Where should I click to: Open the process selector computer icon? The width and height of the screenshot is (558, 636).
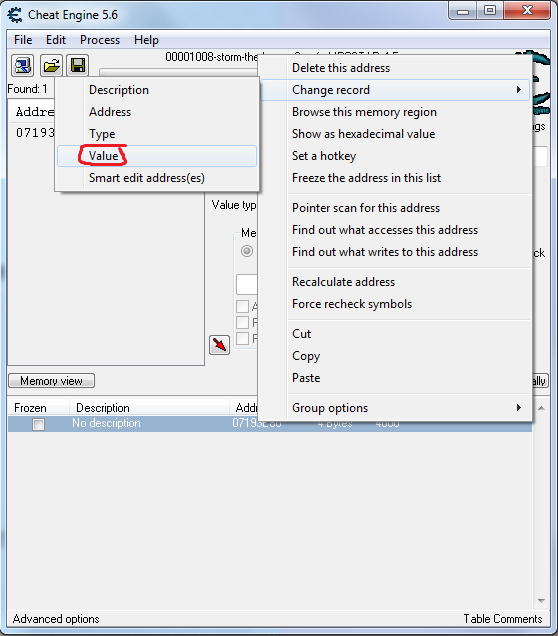tap(22, 65)
